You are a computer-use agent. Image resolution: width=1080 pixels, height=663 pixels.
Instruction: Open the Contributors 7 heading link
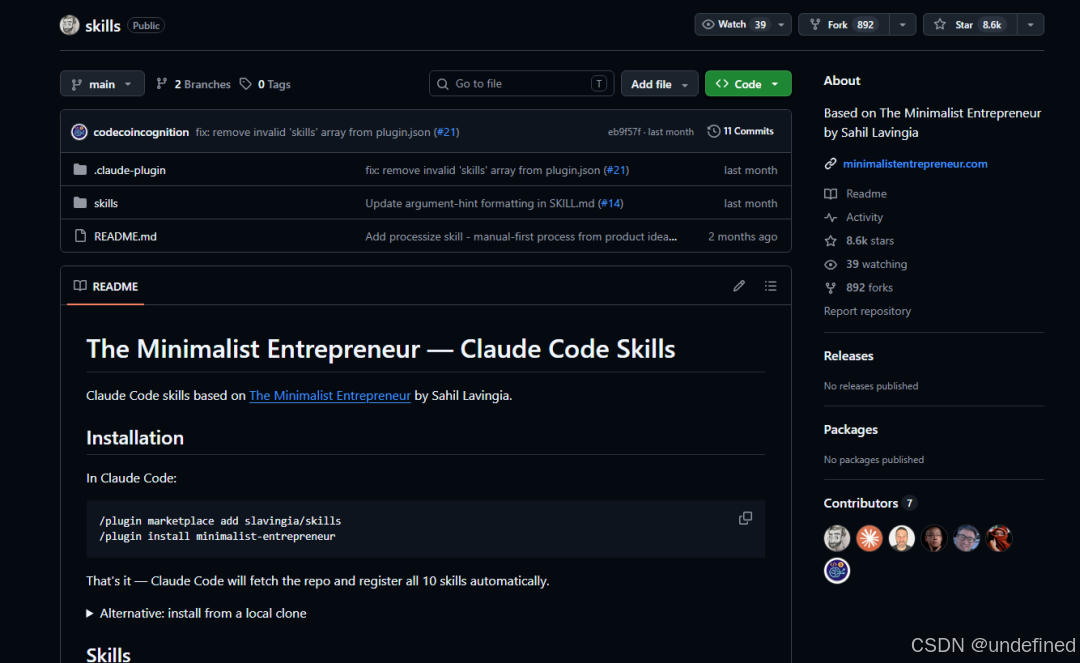point(870,503)
